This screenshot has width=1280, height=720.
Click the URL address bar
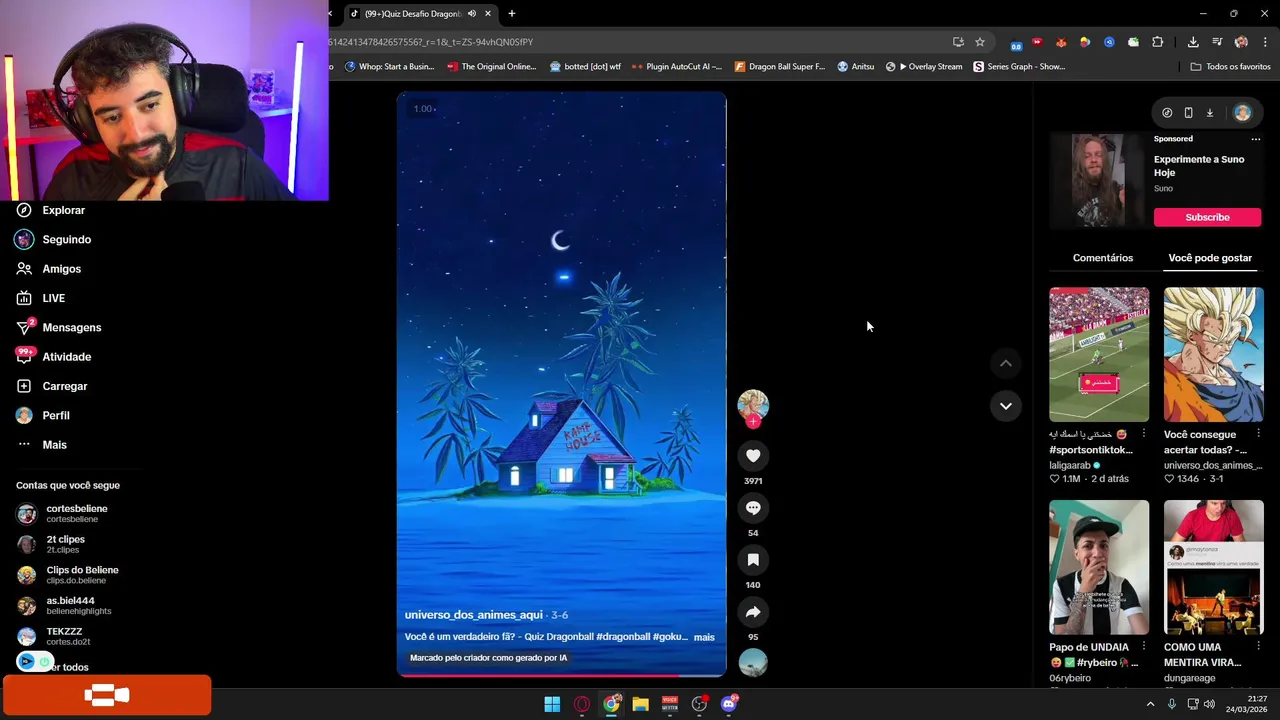640,42
